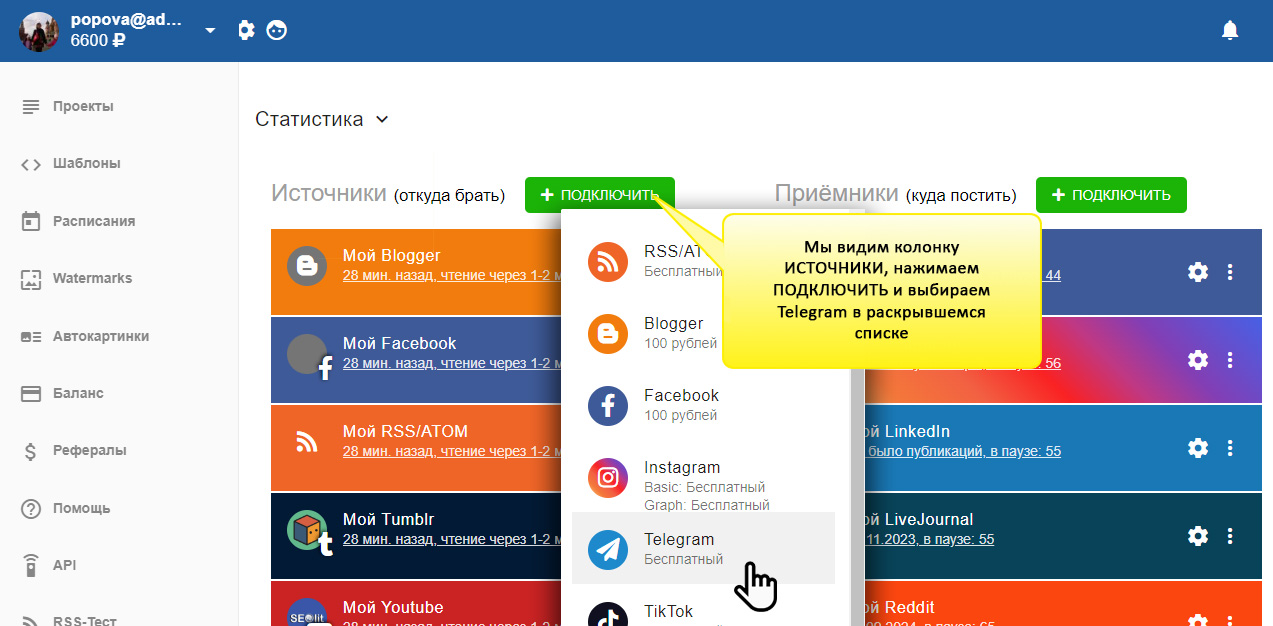Click the avatar on the Мой Youtube card
Image resolution: width=1273 pixels, height=626 pixels.
(307, 613)
